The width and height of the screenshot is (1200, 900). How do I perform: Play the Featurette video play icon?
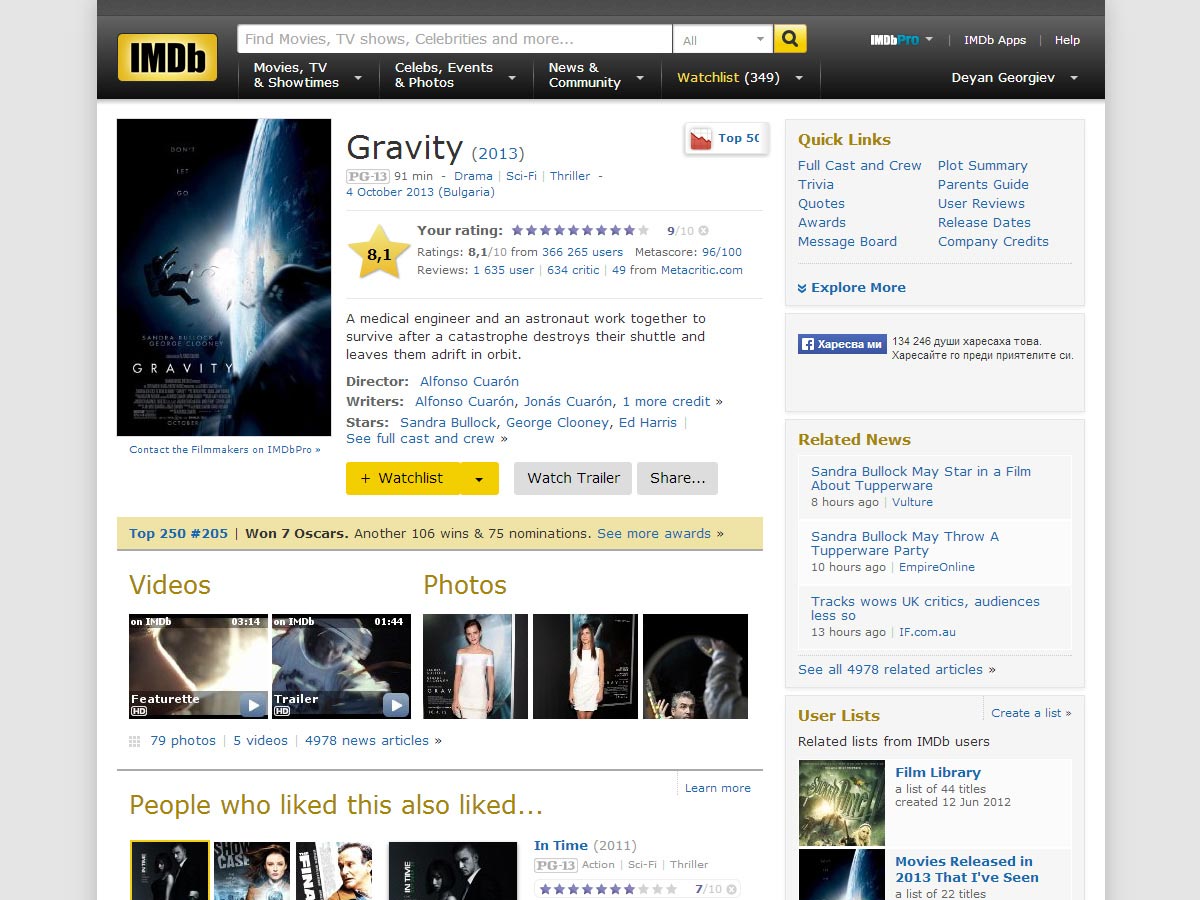point(253,705)
